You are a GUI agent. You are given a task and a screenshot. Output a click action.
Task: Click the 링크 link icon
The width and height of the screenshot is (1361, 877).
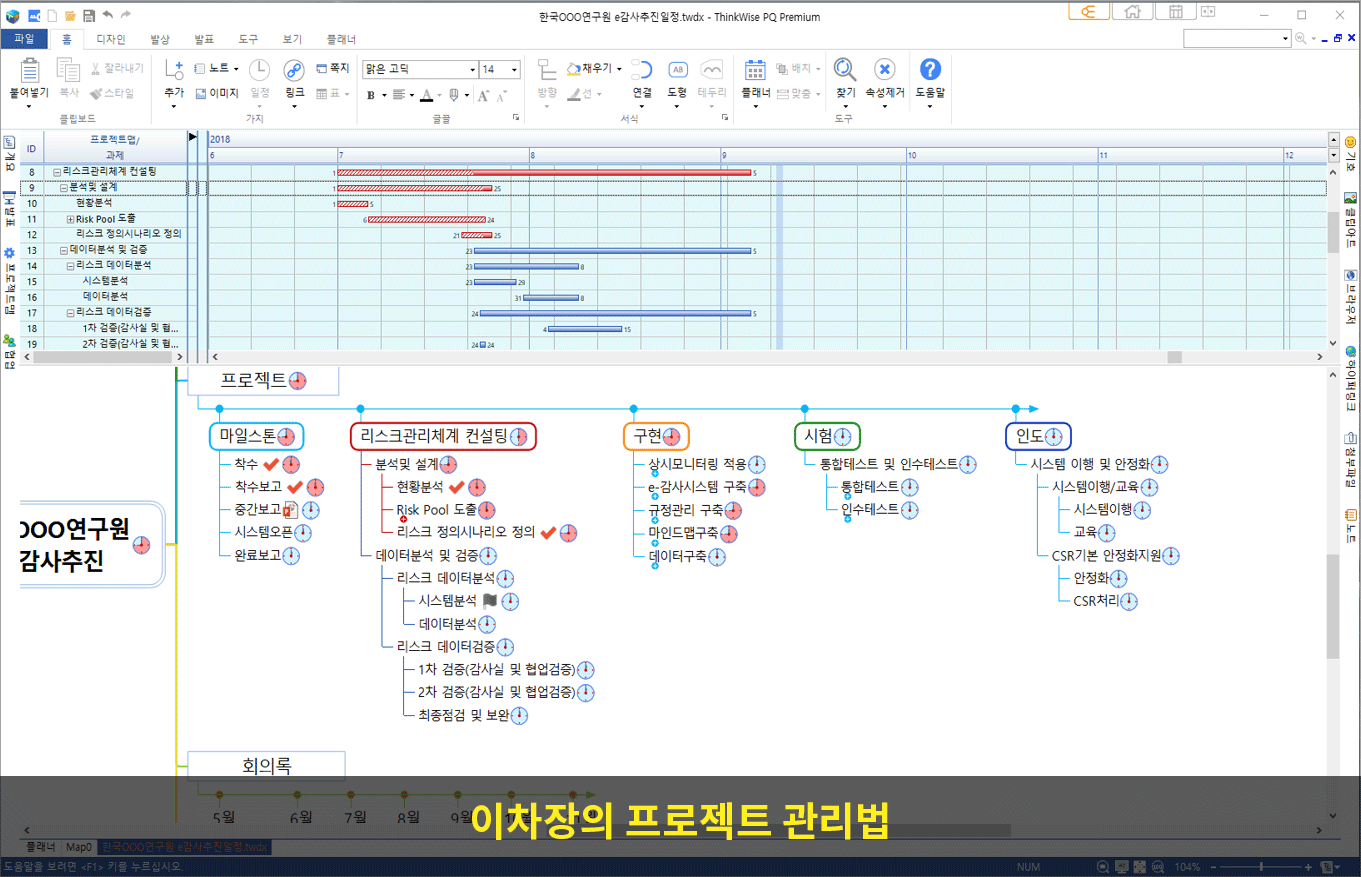click(x=294, y=70)
